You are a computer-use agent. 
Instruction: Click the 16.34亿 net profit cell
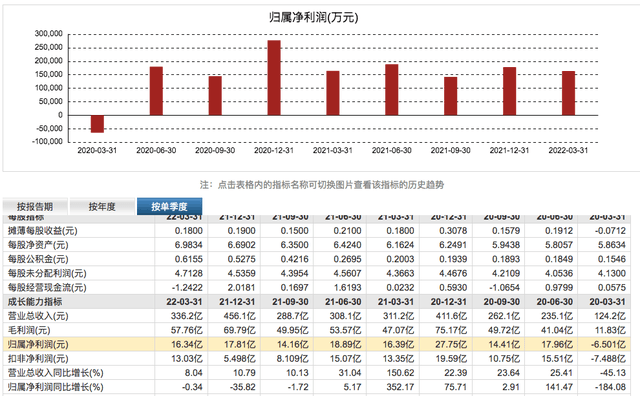(187, 345)
